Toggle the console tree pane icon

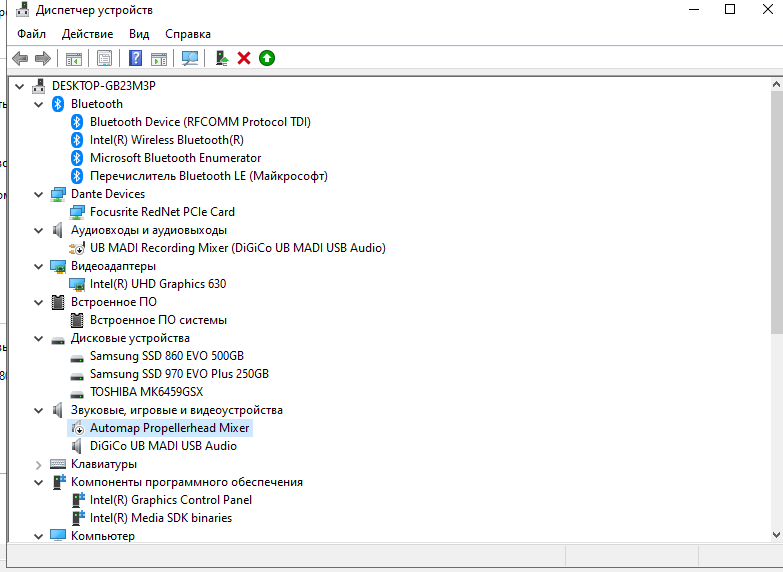[x=74, y=58]
